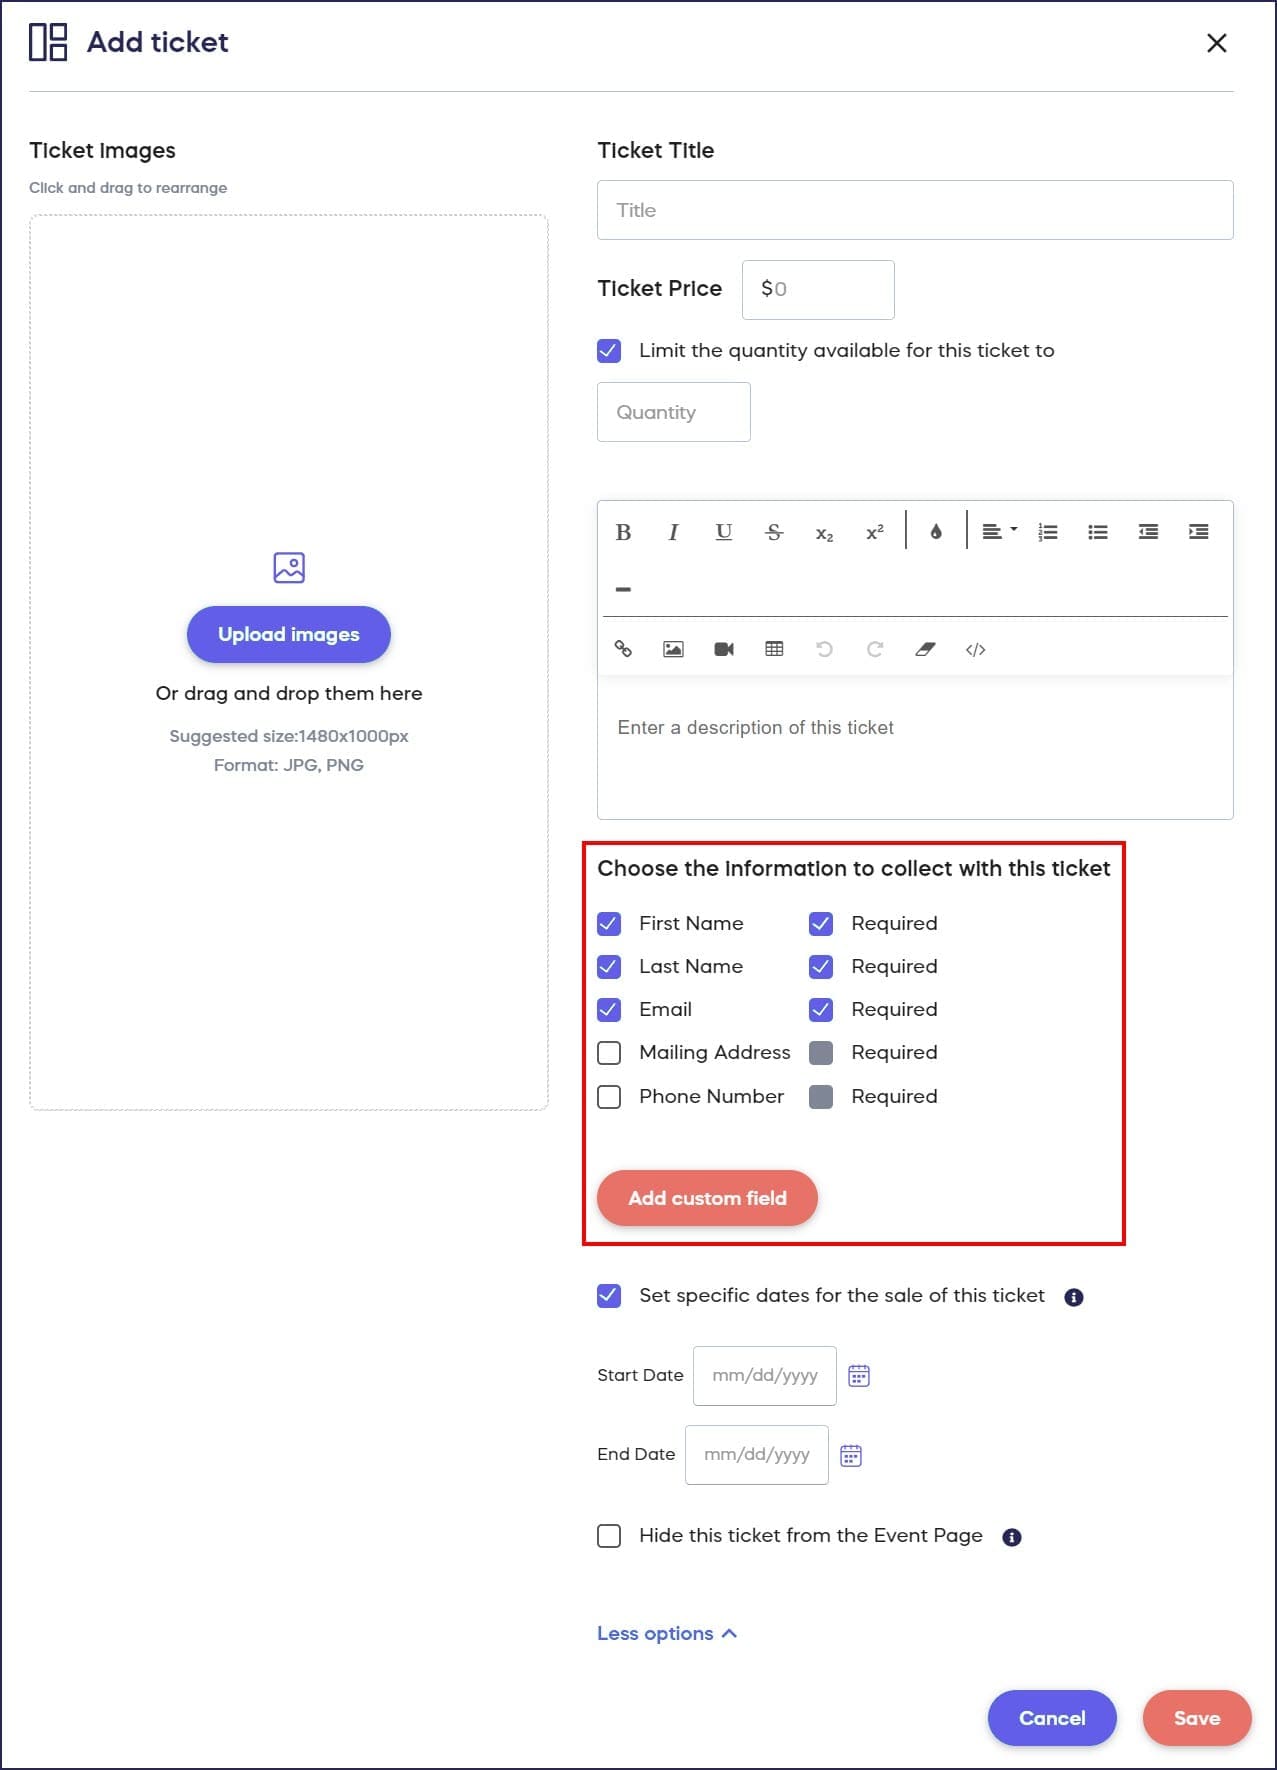Insert a video with the camera icon
This screenshot has width=1277, height=1770.
(724, 649)
